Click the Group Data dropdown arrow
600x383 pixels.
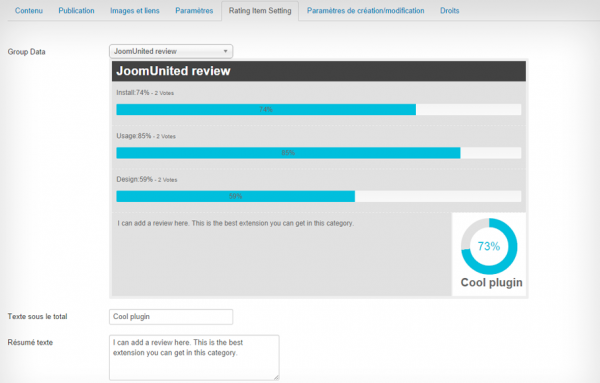click(x=225, y=51)
